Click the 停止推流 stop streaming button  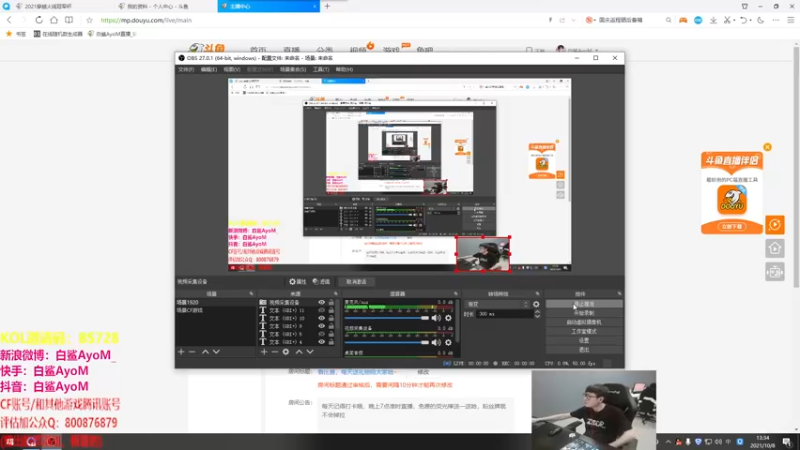pos(584,304)
